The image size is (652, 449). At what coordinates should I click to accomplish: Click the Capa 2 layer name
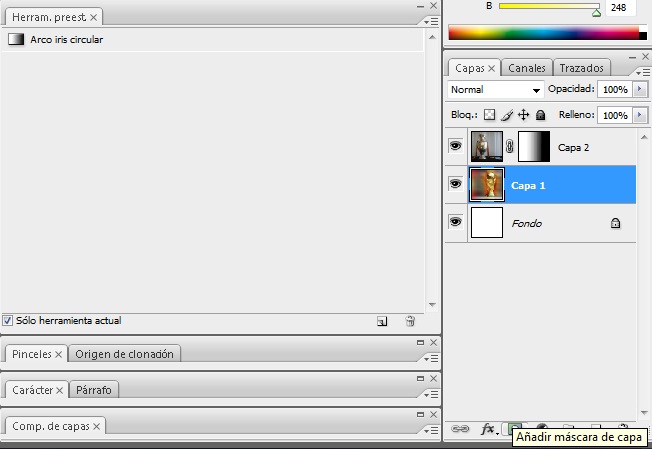(x=573, y=148)
